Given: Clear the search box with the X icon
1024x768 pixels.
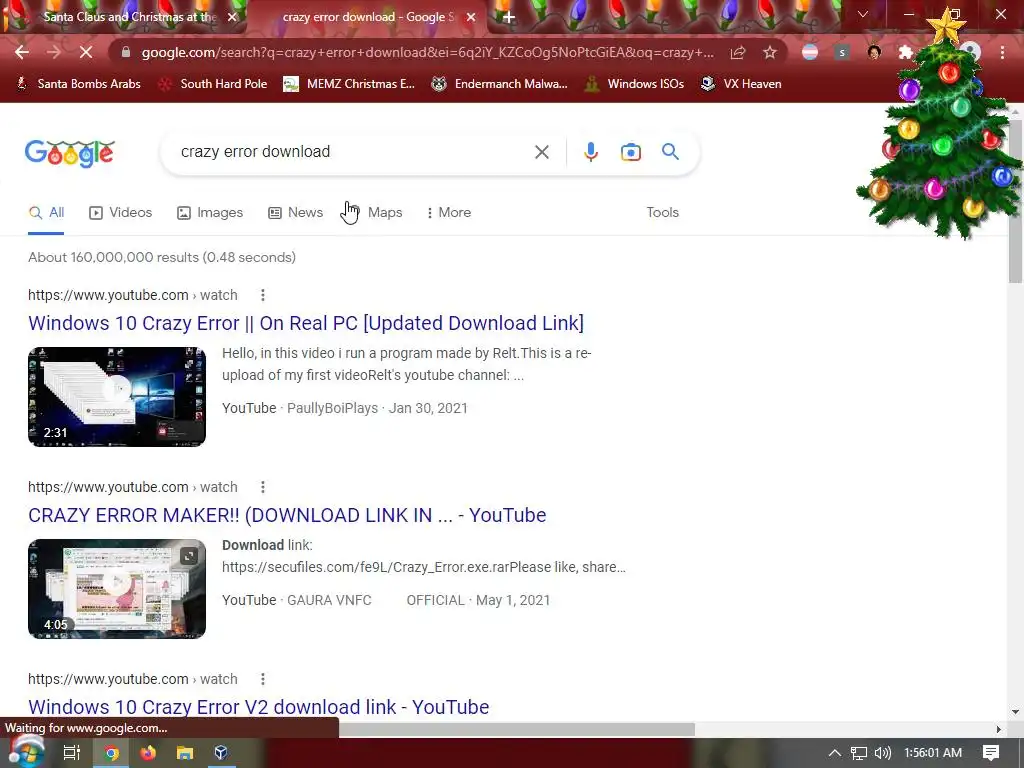Looking at the screenshot, I should point(541,152).
